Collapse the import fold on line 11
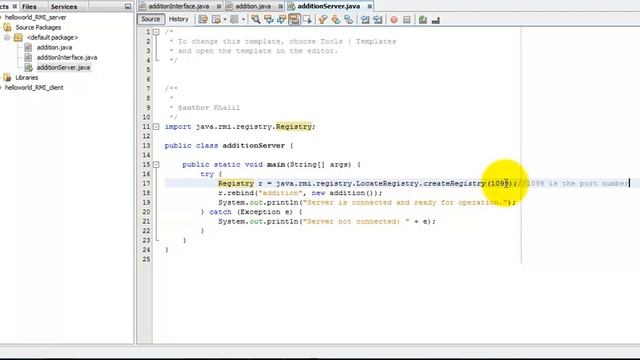 coord(156,127)
